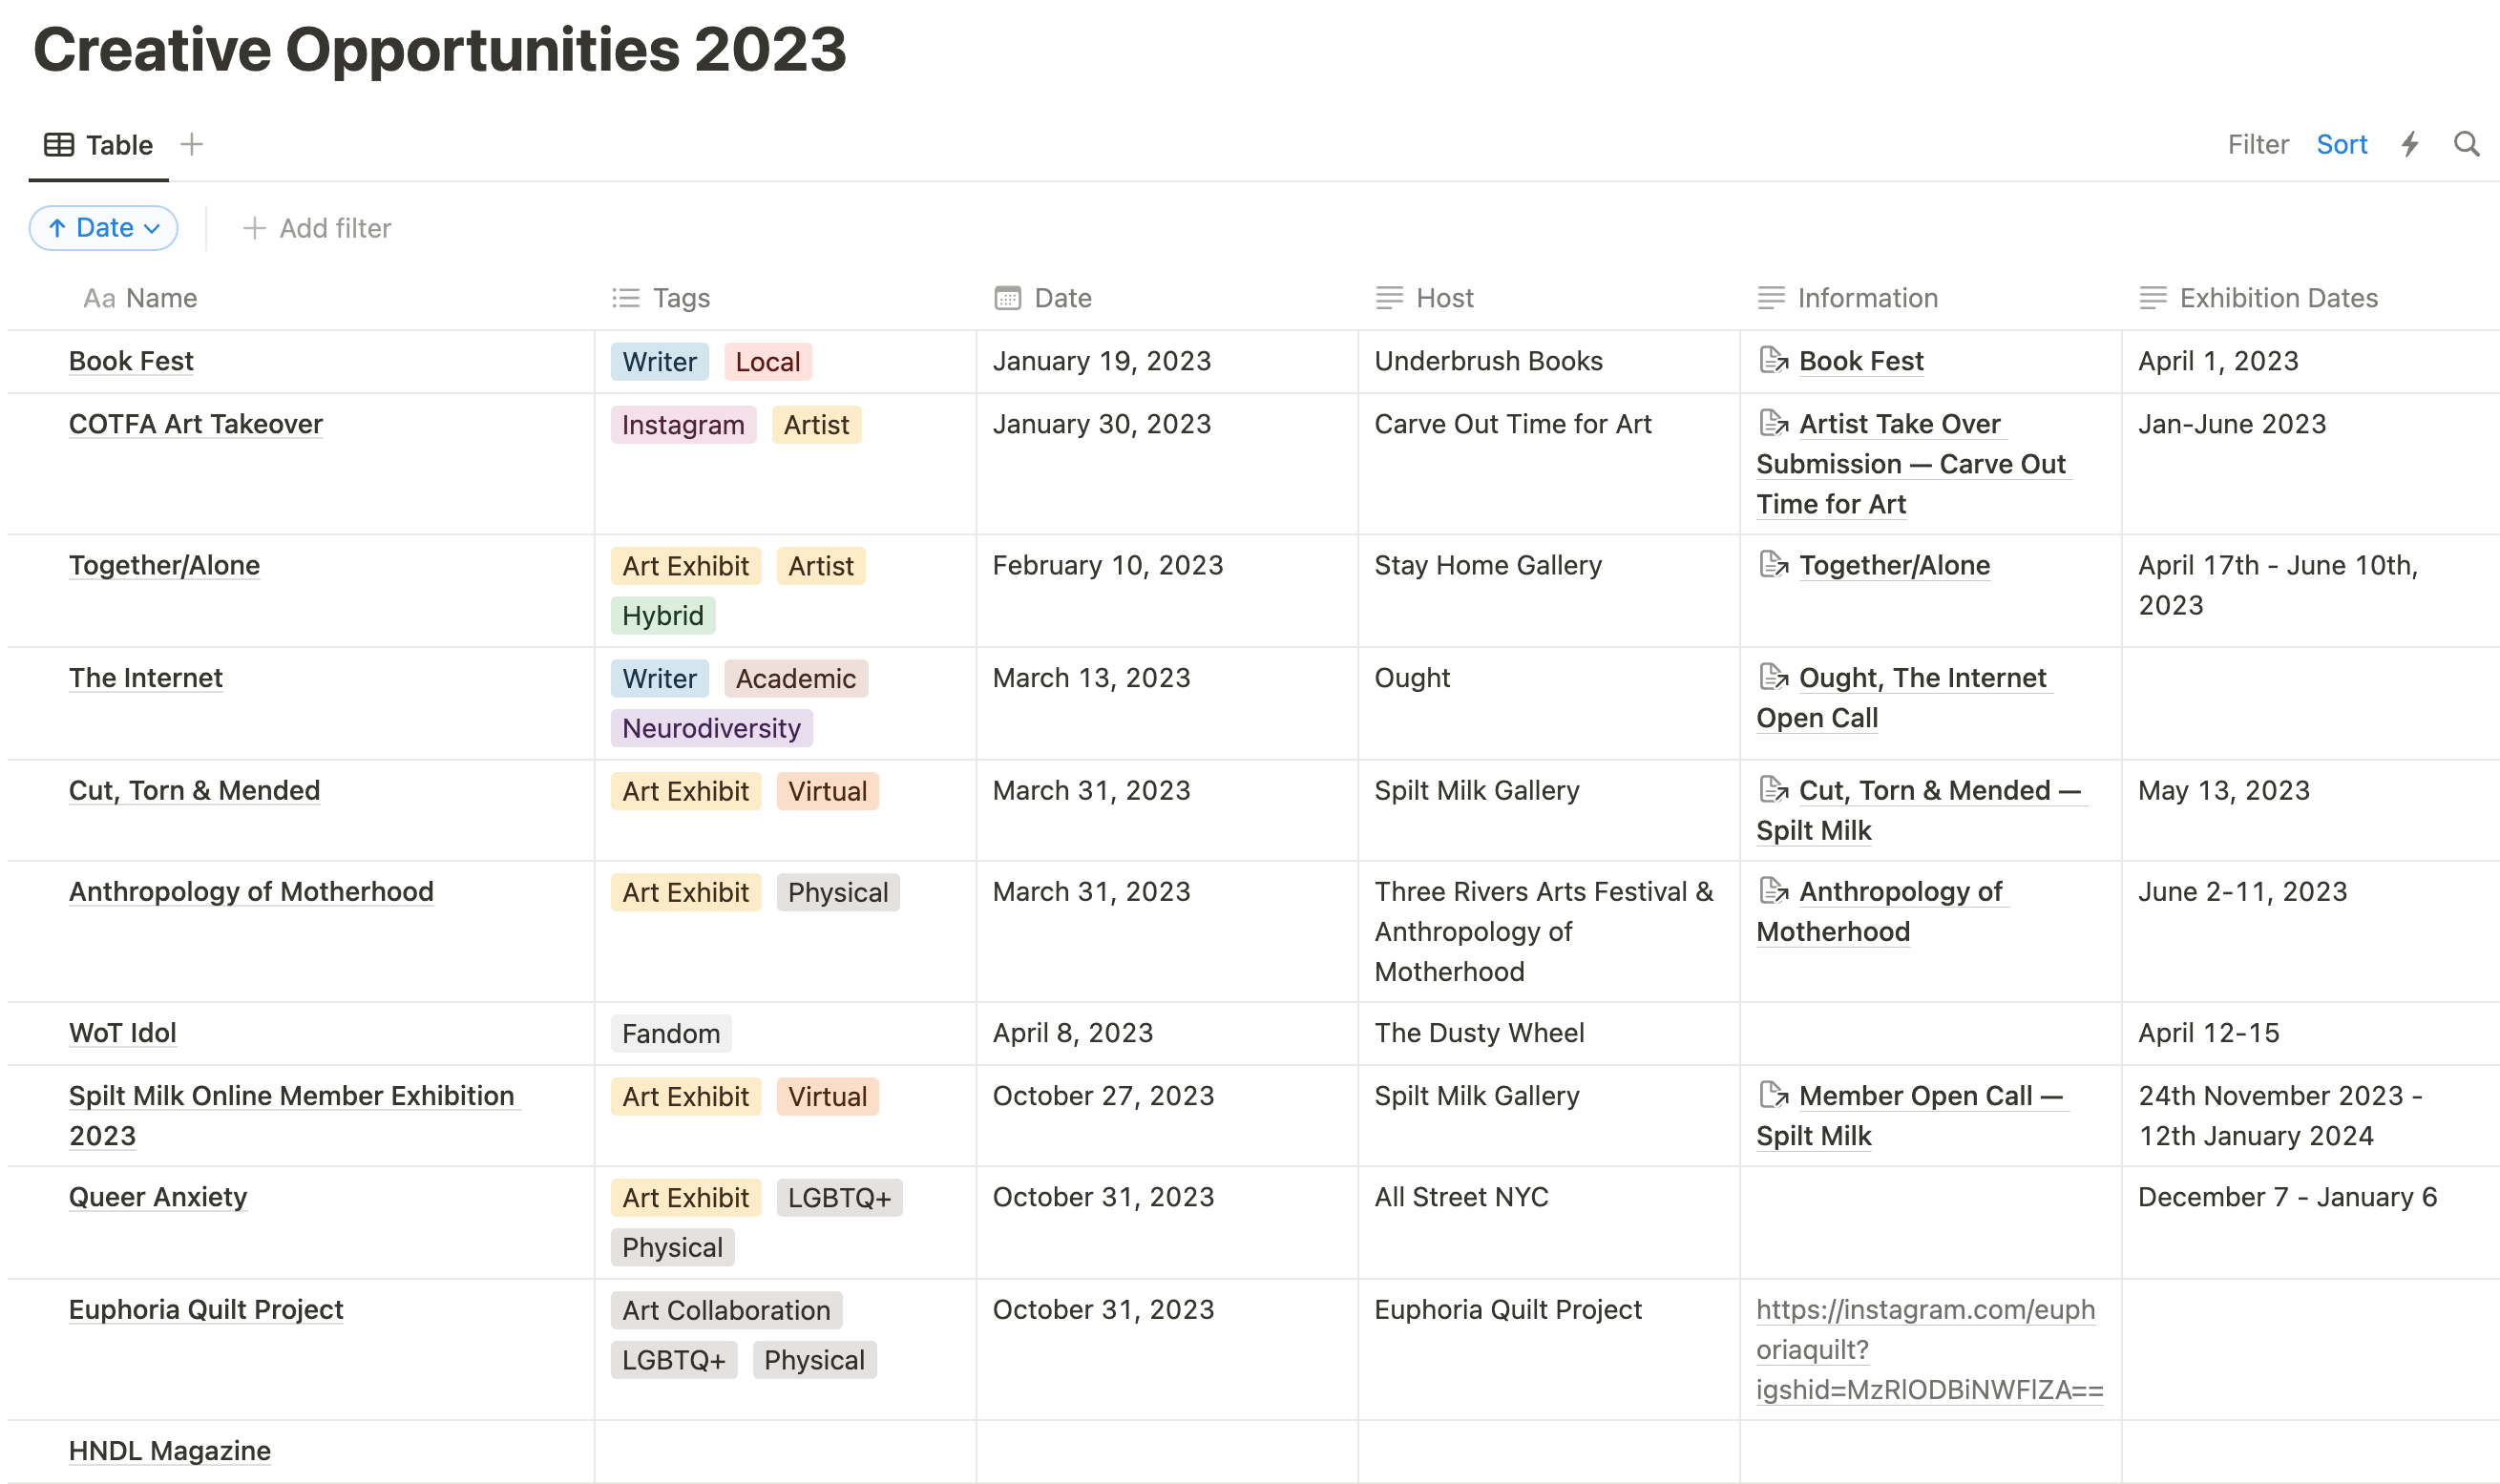Click page icon beside Ought, The Internet
This screenshot has width=2500, height=1484.
click(x=1773, y=677)
